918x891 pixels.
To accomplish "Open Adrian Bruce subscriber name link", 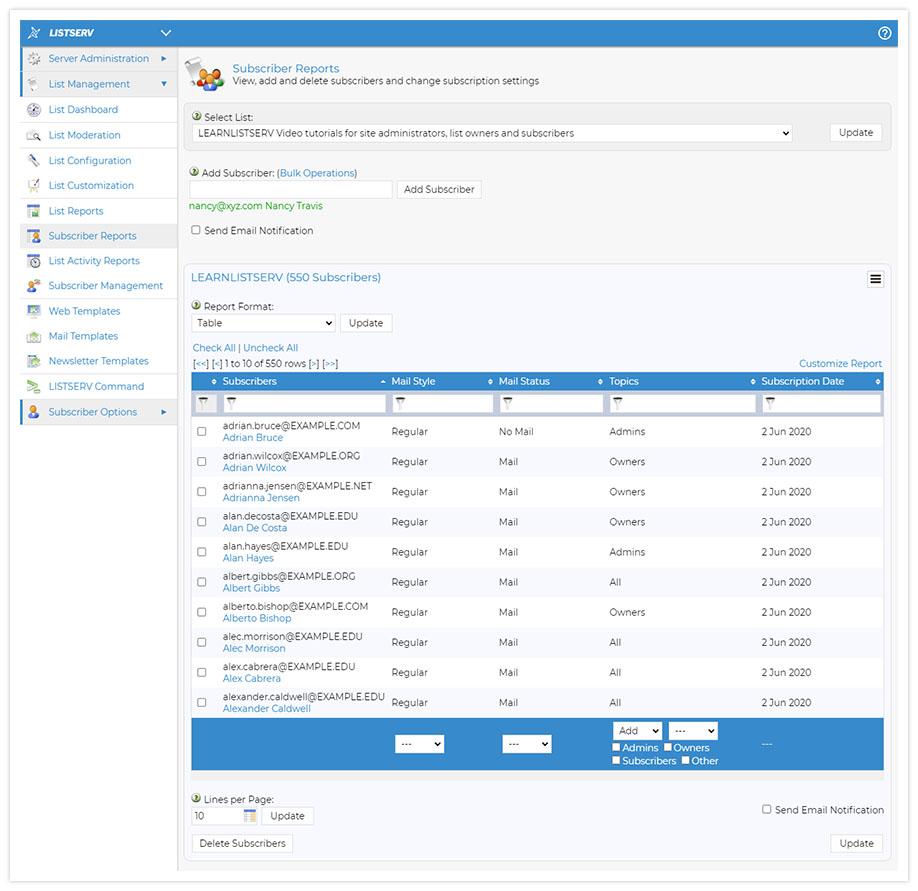I will point(252,437).
